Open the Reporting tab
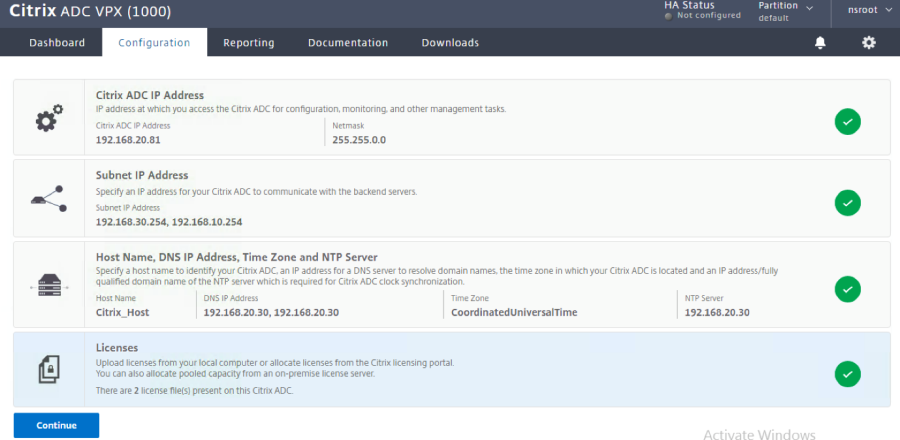The height and width of the screenshot is (440, 900). click(249, 43)
